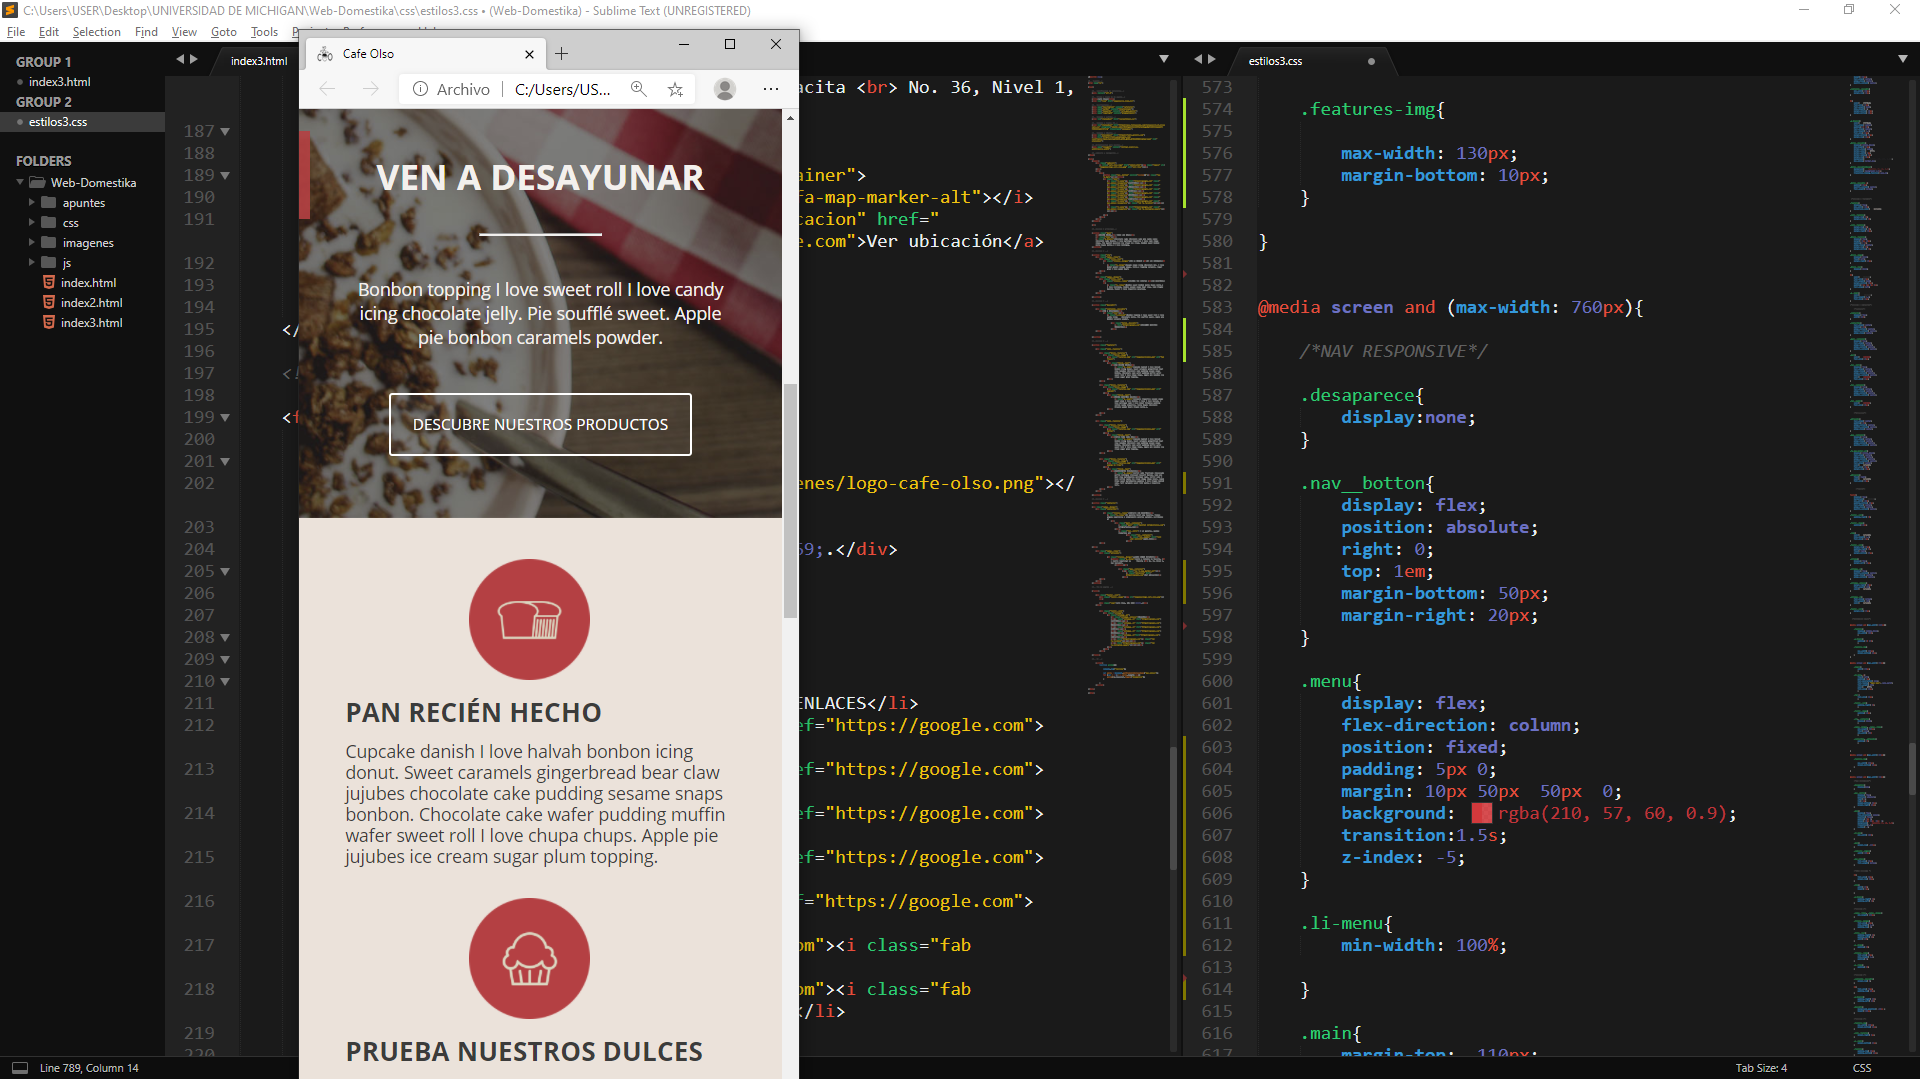Click next-tab arrow in left Sublime pane
Image resolution: width=1920 pixels, height=1079 pixels.
point(194,60)
